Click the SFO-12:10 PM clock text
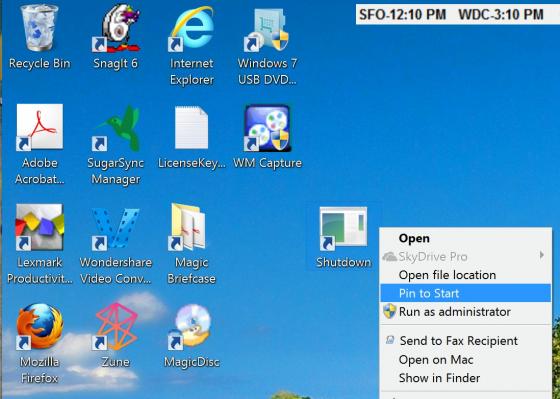Image resolution: width=560 pixels, height=399 pixels. click(x=402, y=15)
